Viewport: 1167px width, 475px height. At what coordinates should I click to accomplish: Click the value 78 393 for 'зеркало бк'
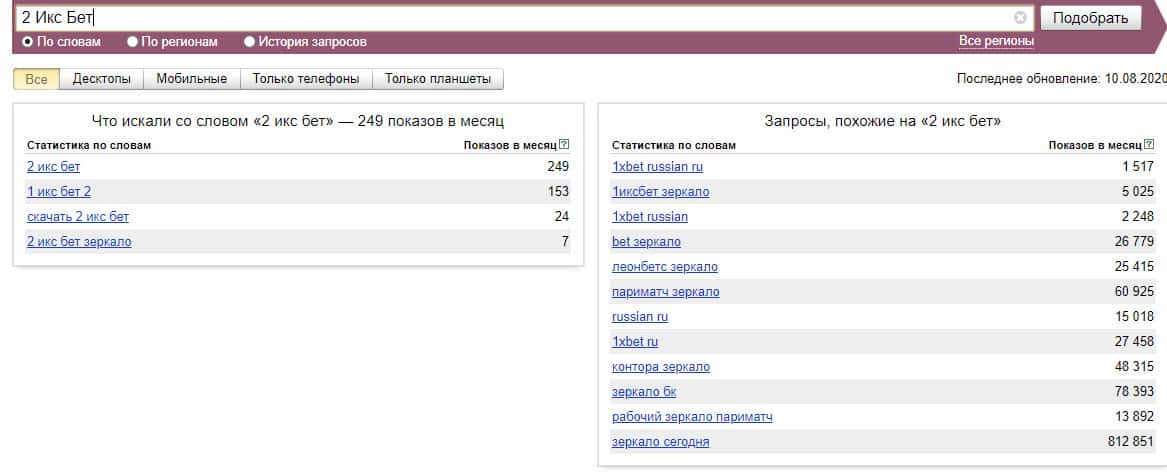coord(1134,392)
